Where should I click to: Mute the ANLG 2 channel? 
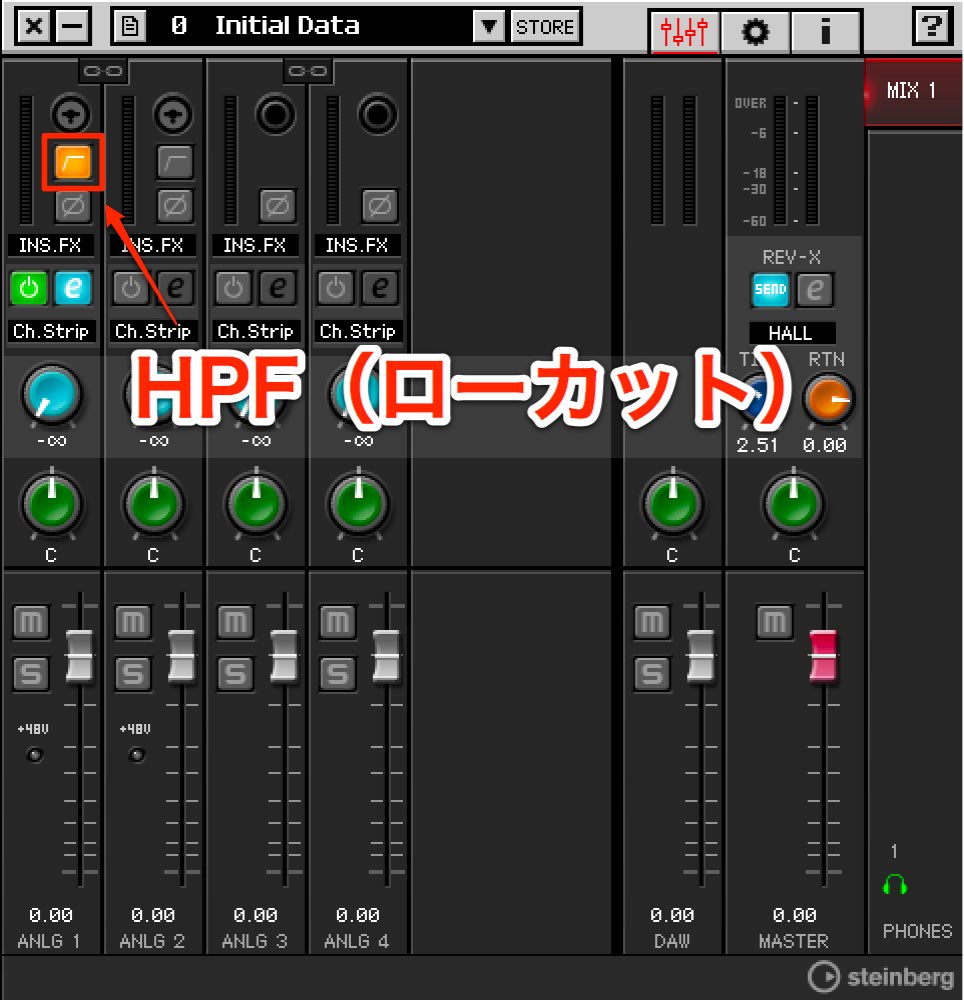click(x=133, y=622)
